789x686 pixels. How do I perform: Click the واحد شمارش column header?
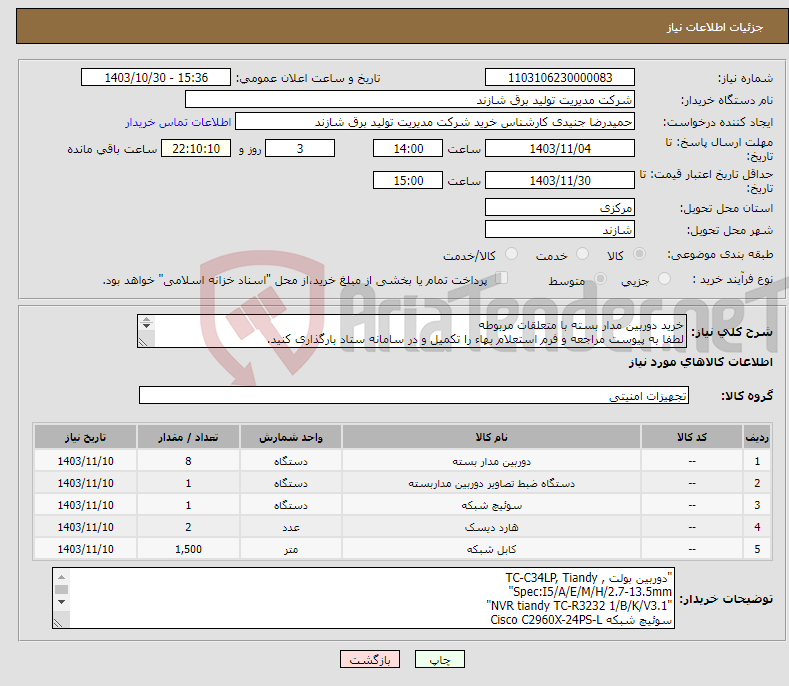point(291,437)
